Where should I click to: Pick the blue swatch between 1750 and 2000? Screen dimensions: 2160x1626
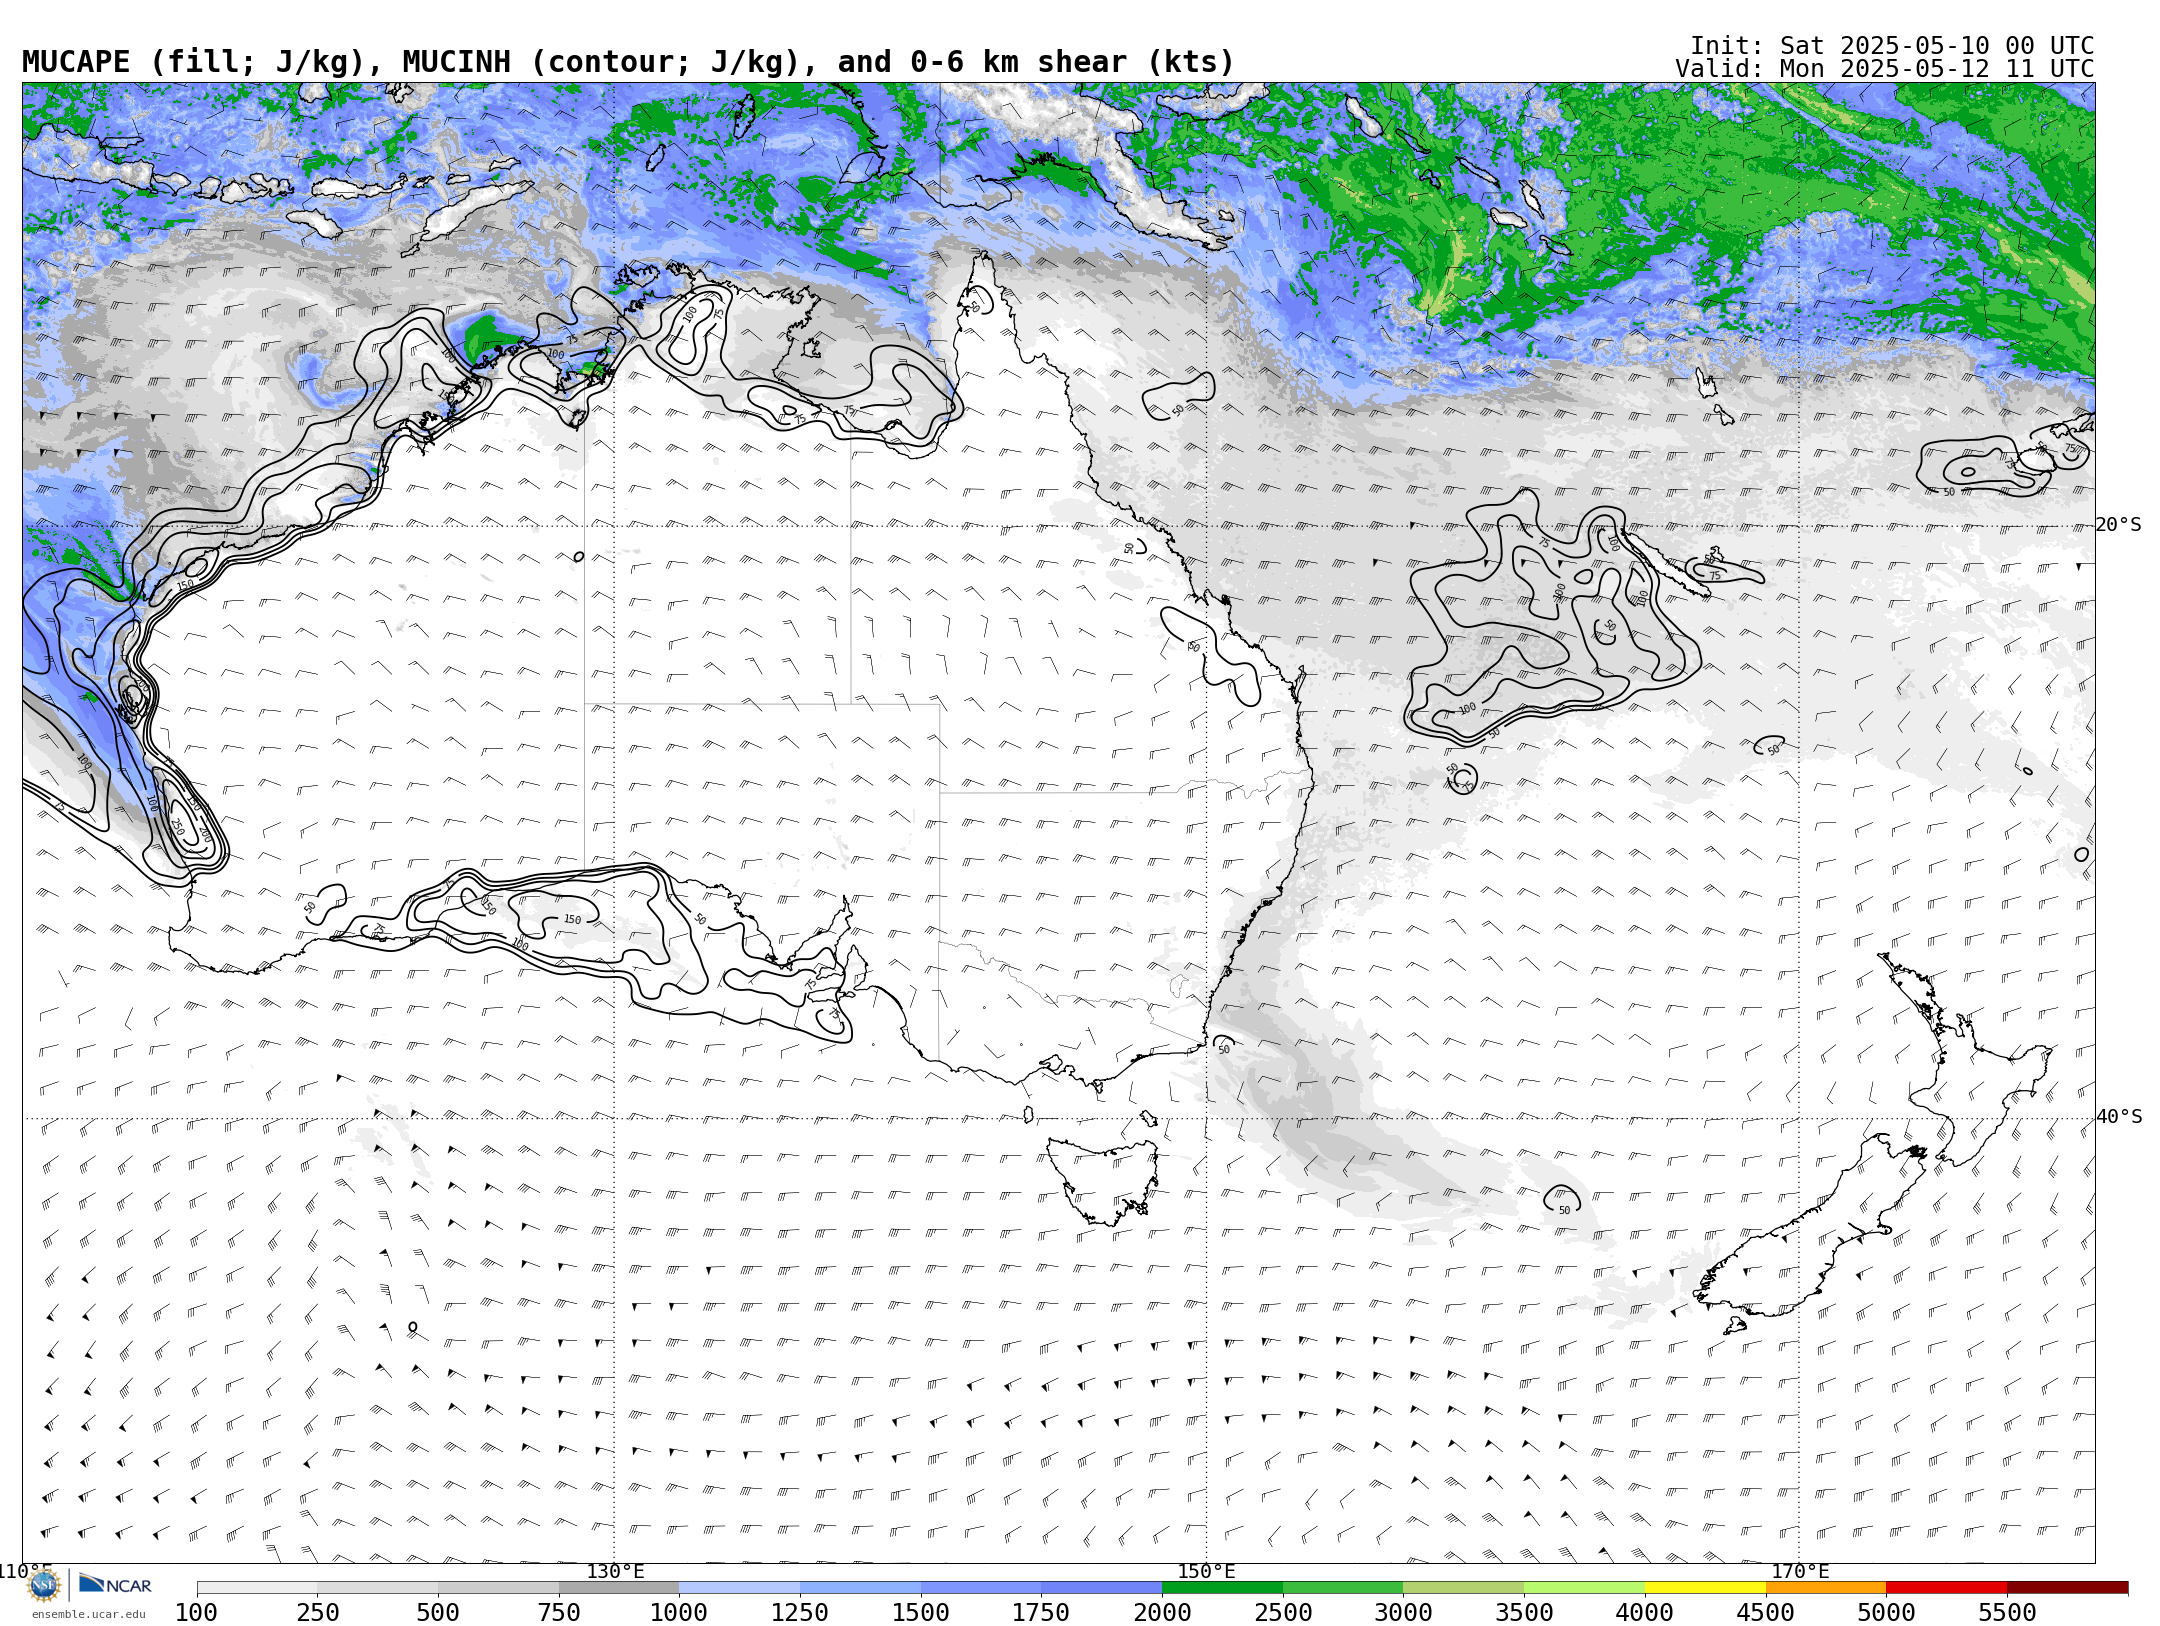click(1102, 1588)
